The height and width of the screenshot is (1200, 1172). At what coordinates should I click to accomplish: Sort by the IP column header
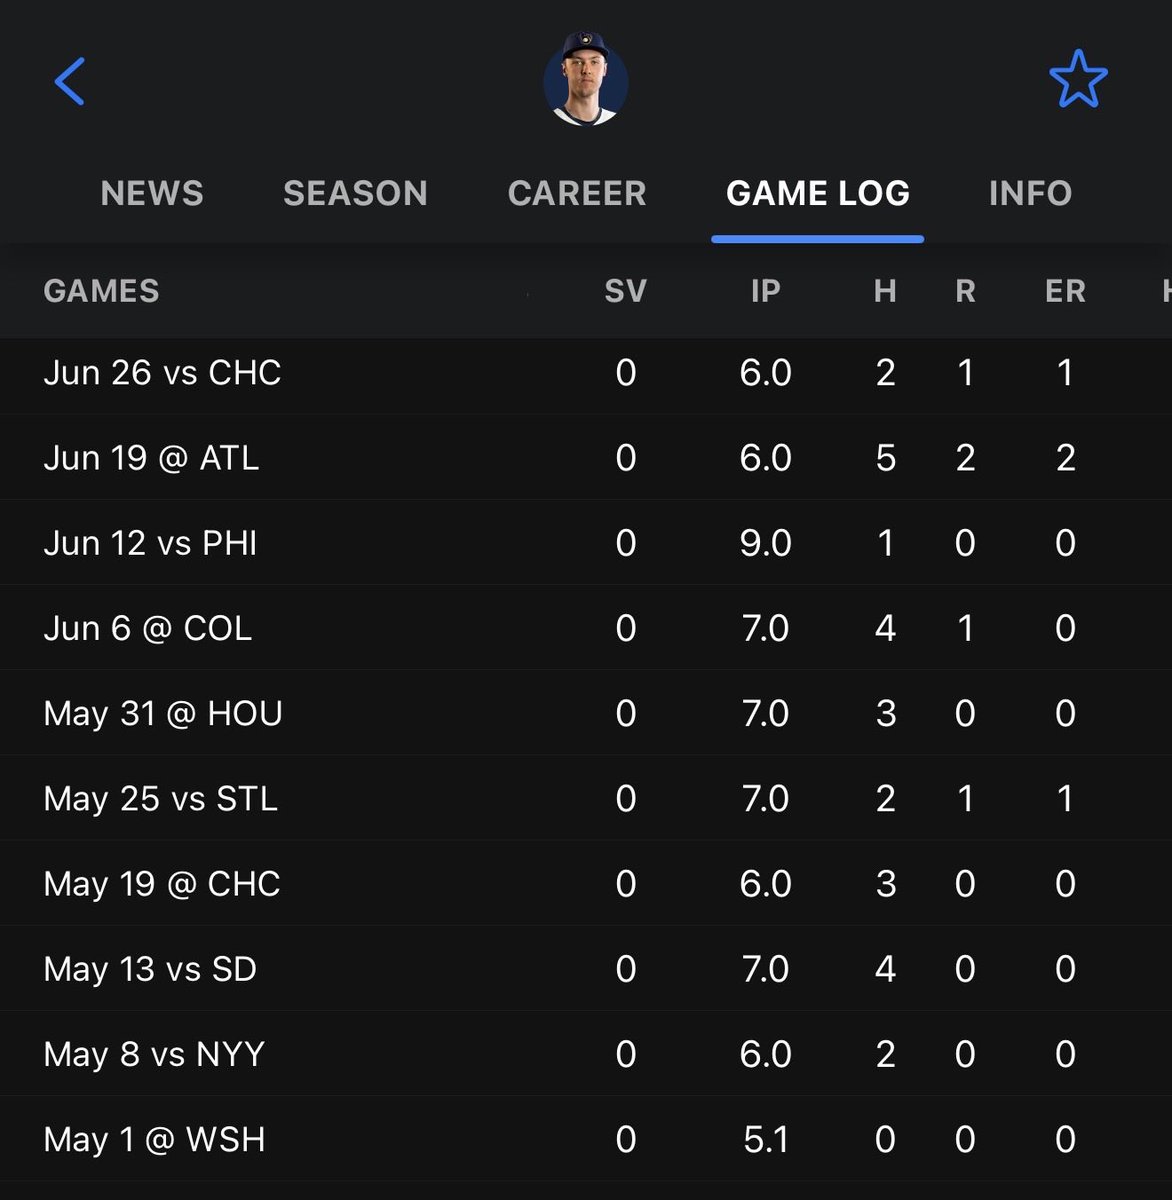pyautogui.click(x=765, y=291)
